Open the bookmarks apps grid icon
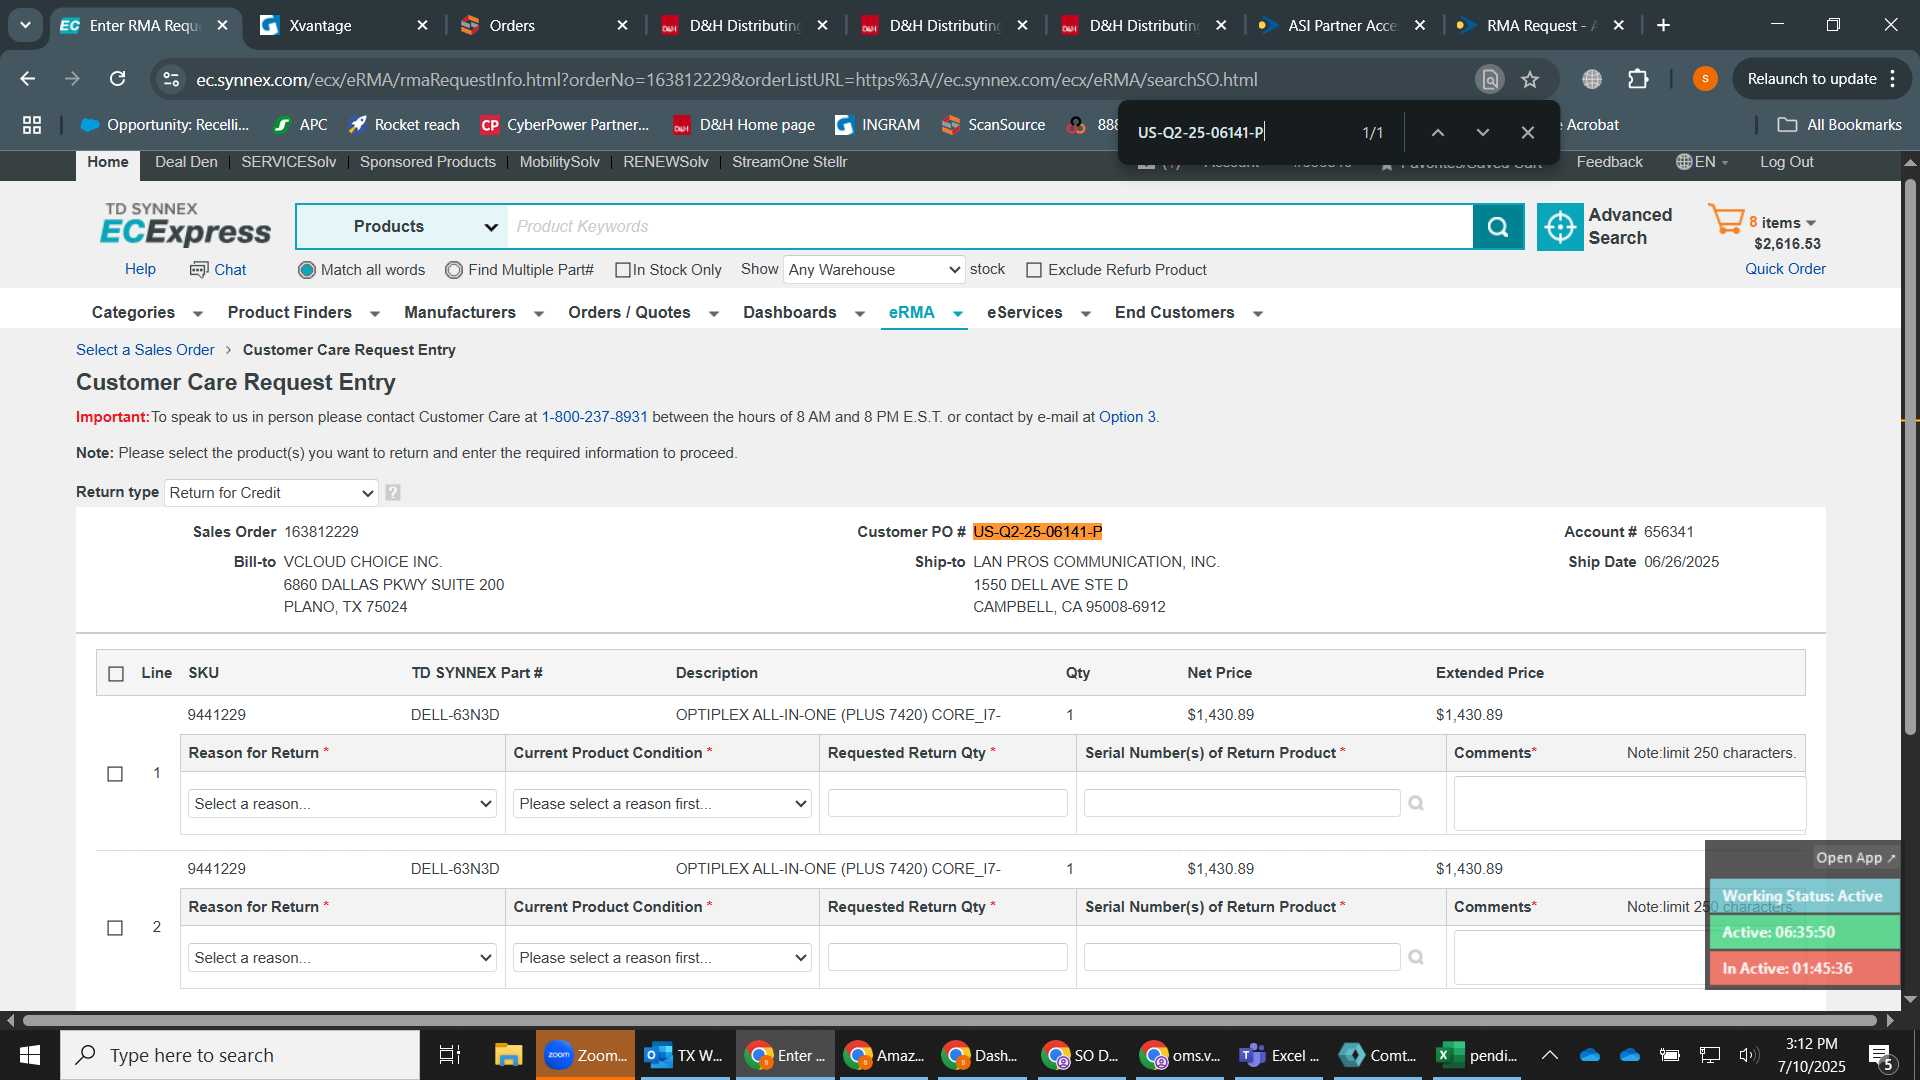 pos(32,125)
